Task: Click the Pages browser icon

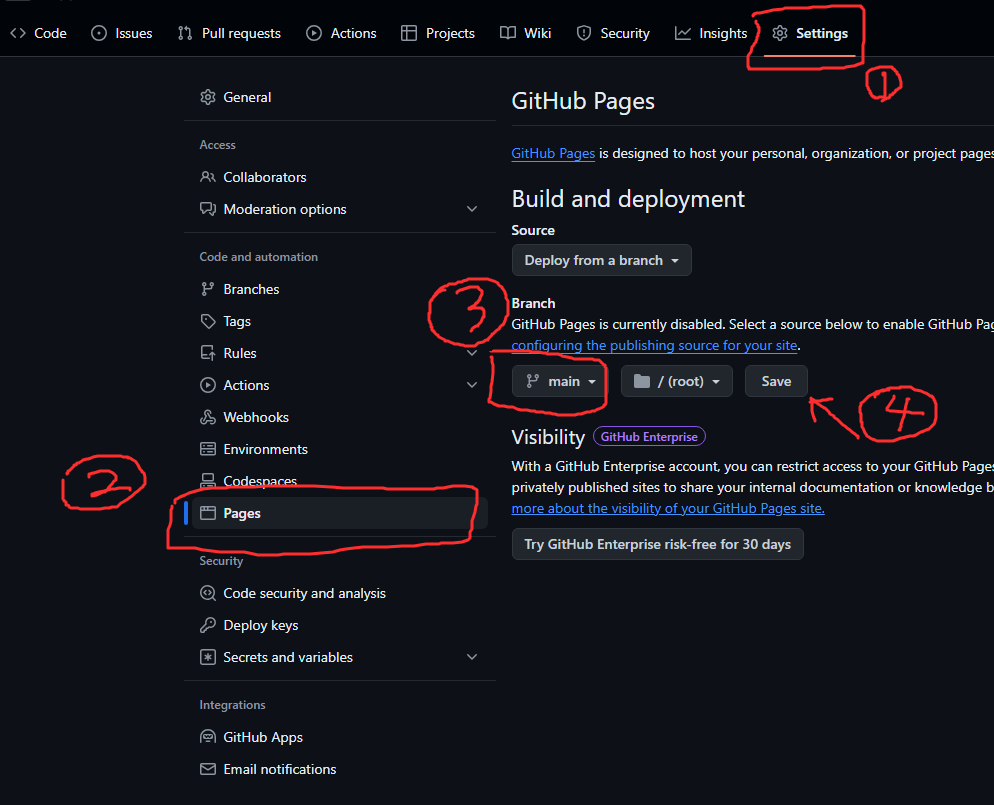Action: pos(208,513)
